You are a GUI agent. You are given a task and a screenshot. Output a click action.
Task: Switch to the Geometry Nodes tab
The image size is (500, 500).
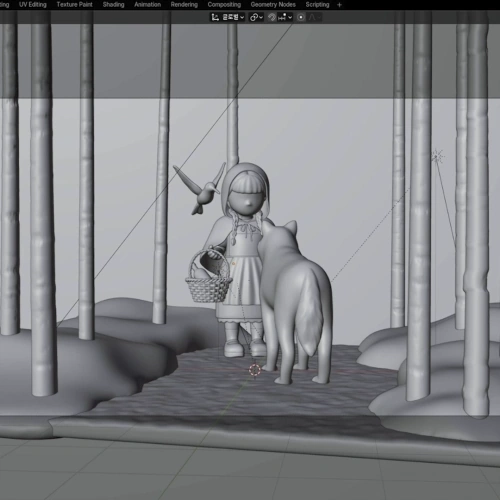[273, 5]
